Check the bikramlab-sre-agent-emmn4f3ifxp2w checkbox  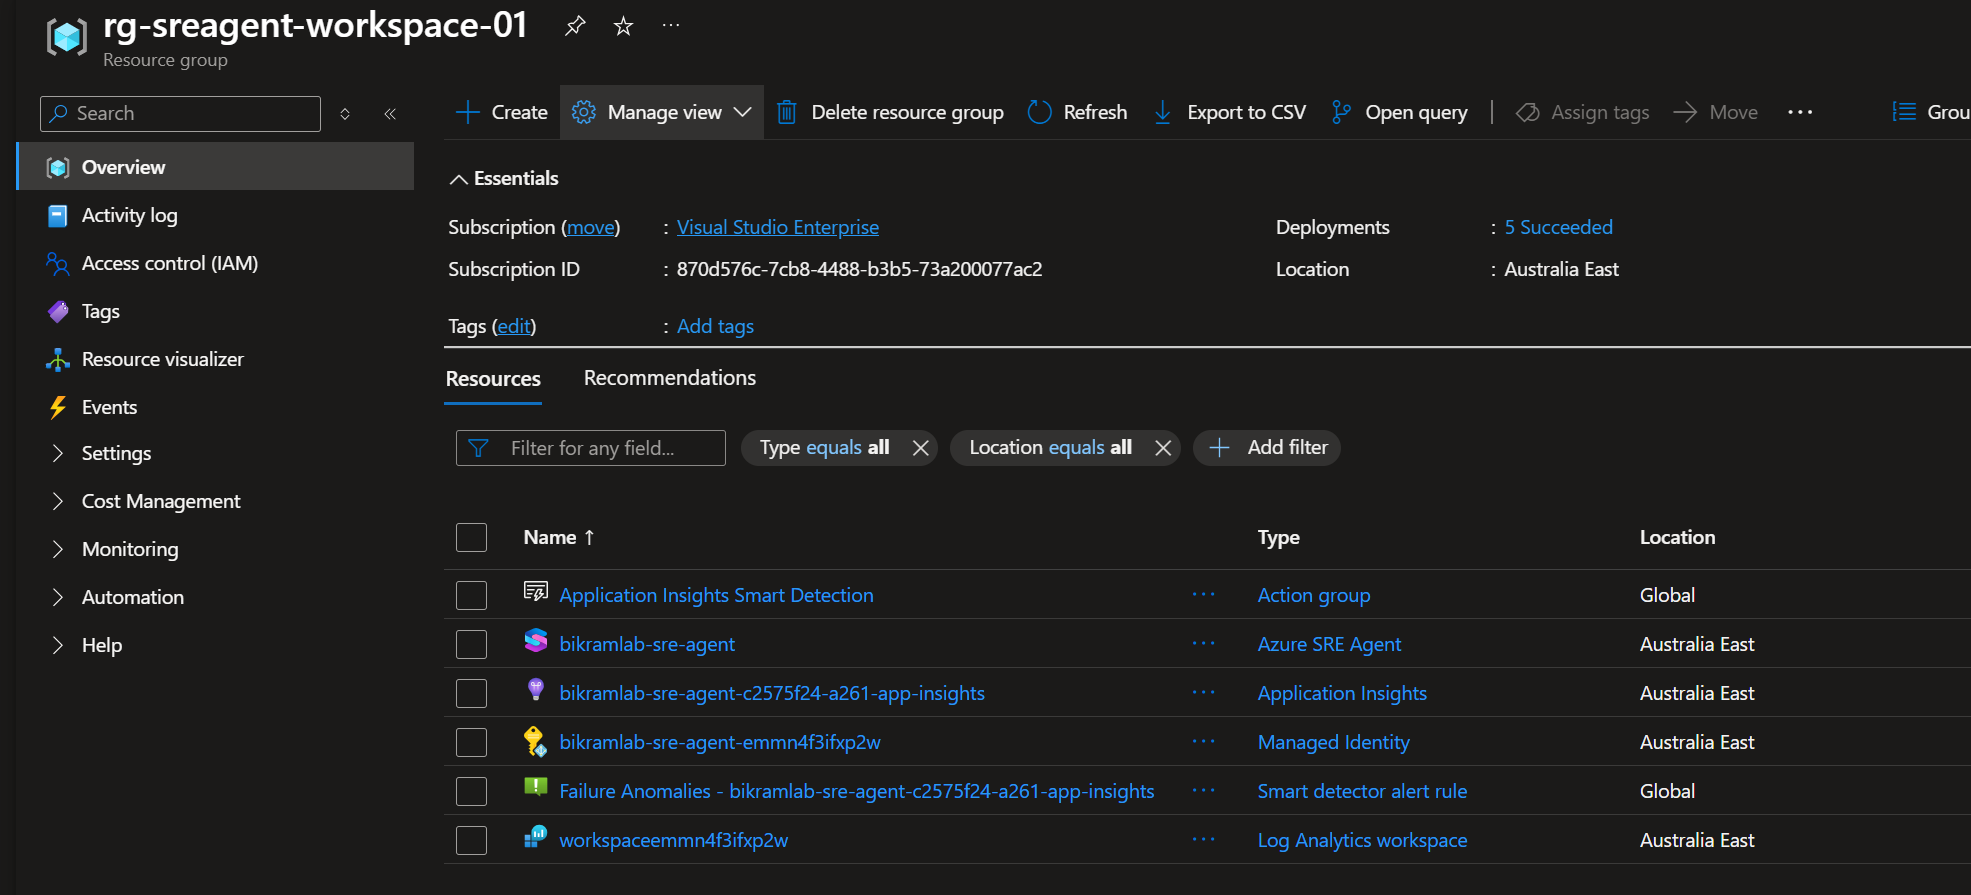point(471,742)
